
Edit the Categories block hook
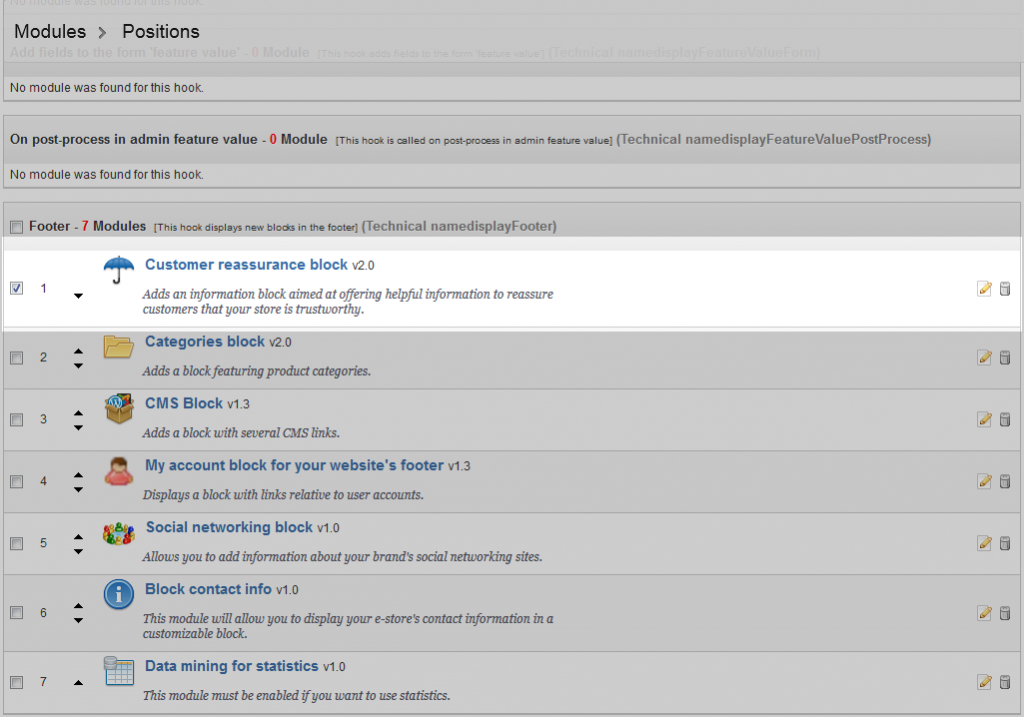(984, 357)
